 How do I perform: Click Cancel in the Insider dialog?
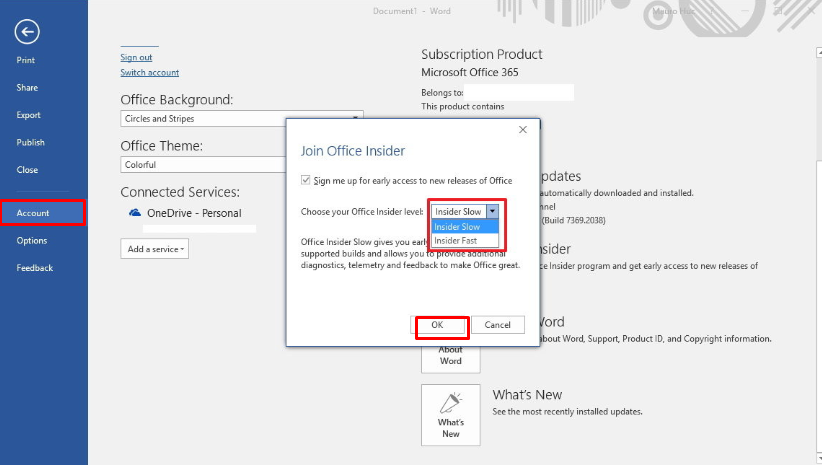click(497, 325)
